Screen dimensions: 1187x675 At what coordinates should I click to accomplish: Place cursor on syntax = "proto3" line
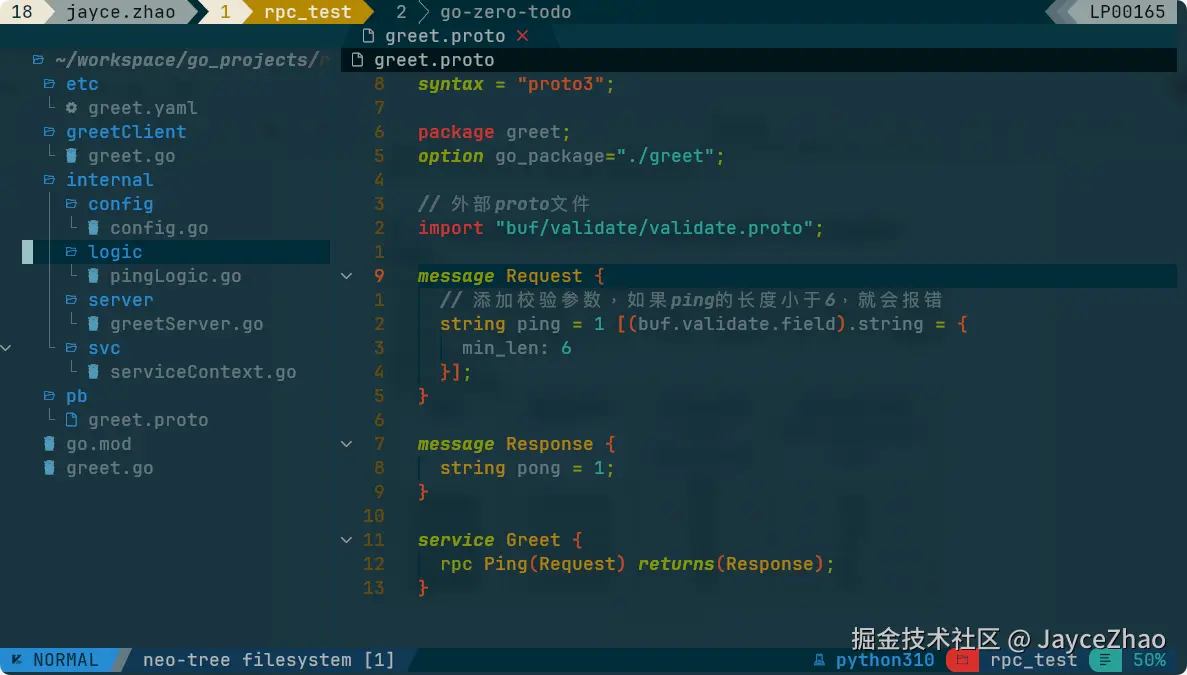516,84
